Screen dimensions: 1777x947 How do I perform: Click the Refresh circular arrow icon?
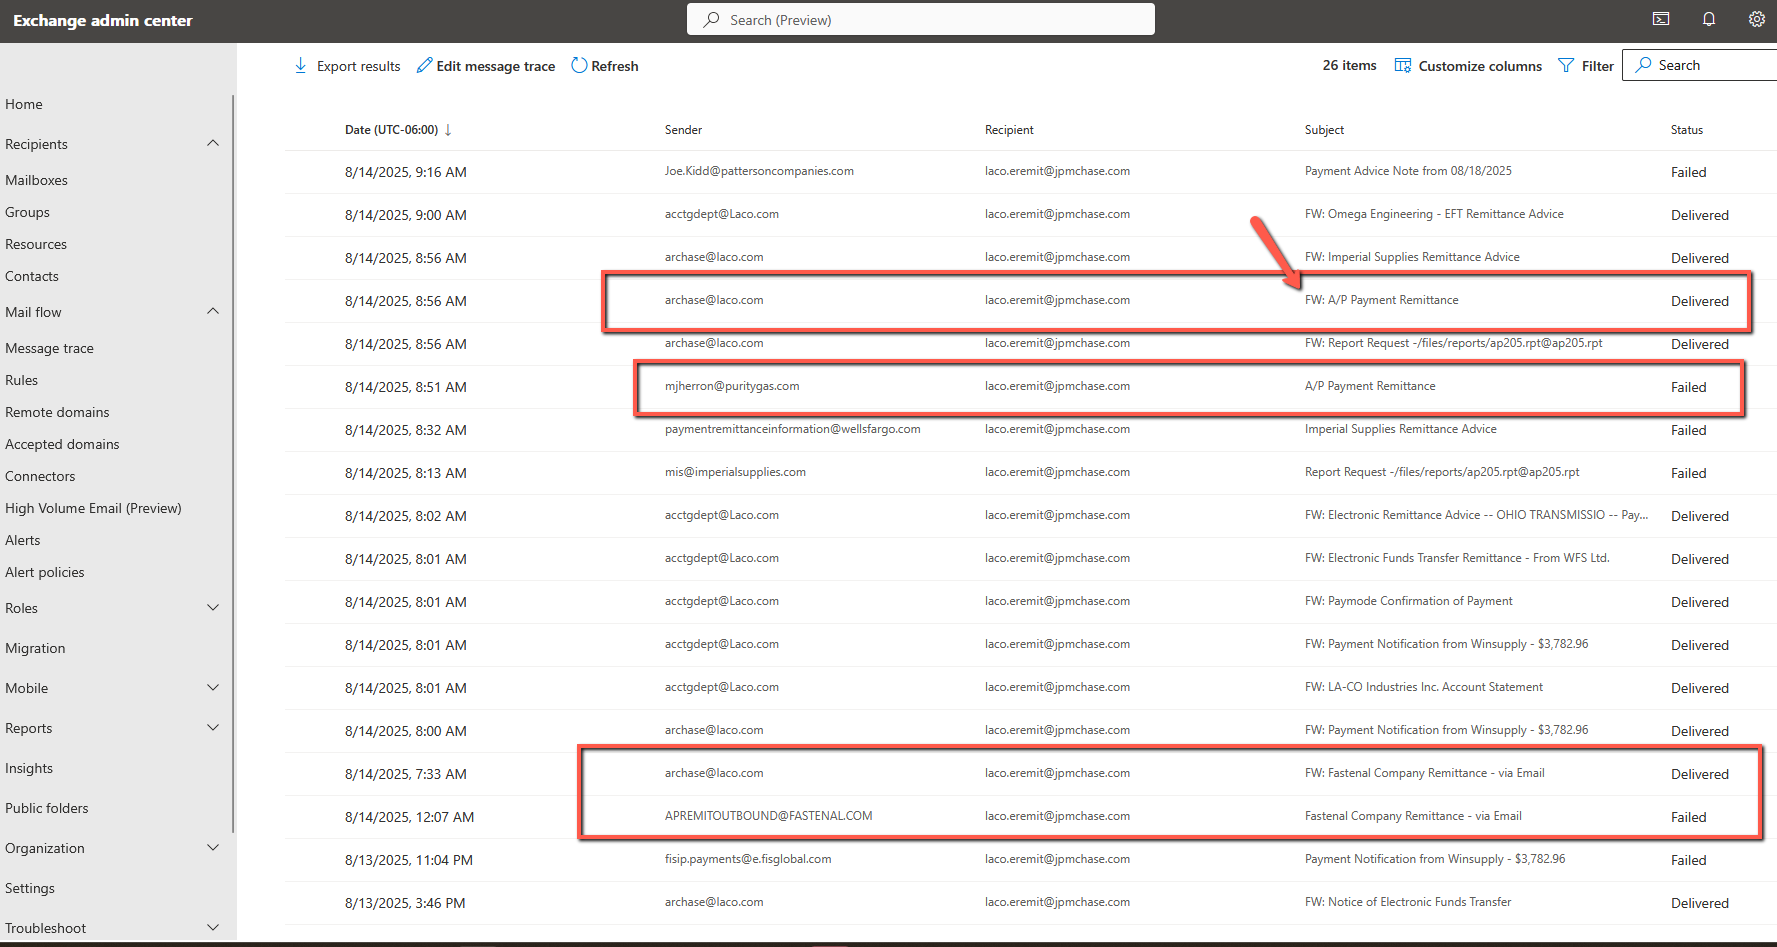[579, 66]
